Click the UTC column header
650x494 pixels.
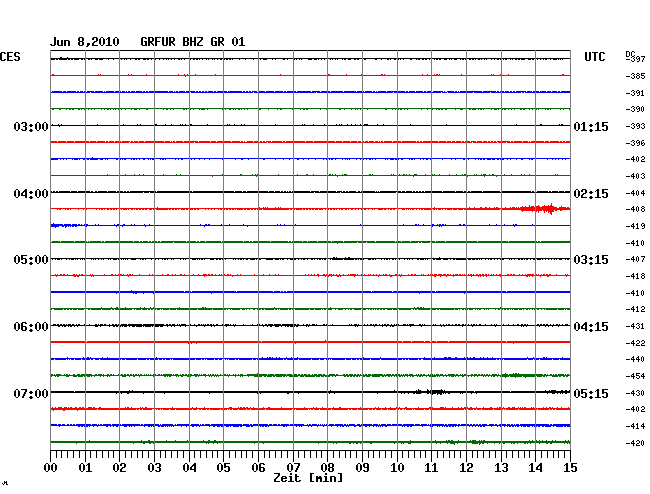click(x=594, y=57)
